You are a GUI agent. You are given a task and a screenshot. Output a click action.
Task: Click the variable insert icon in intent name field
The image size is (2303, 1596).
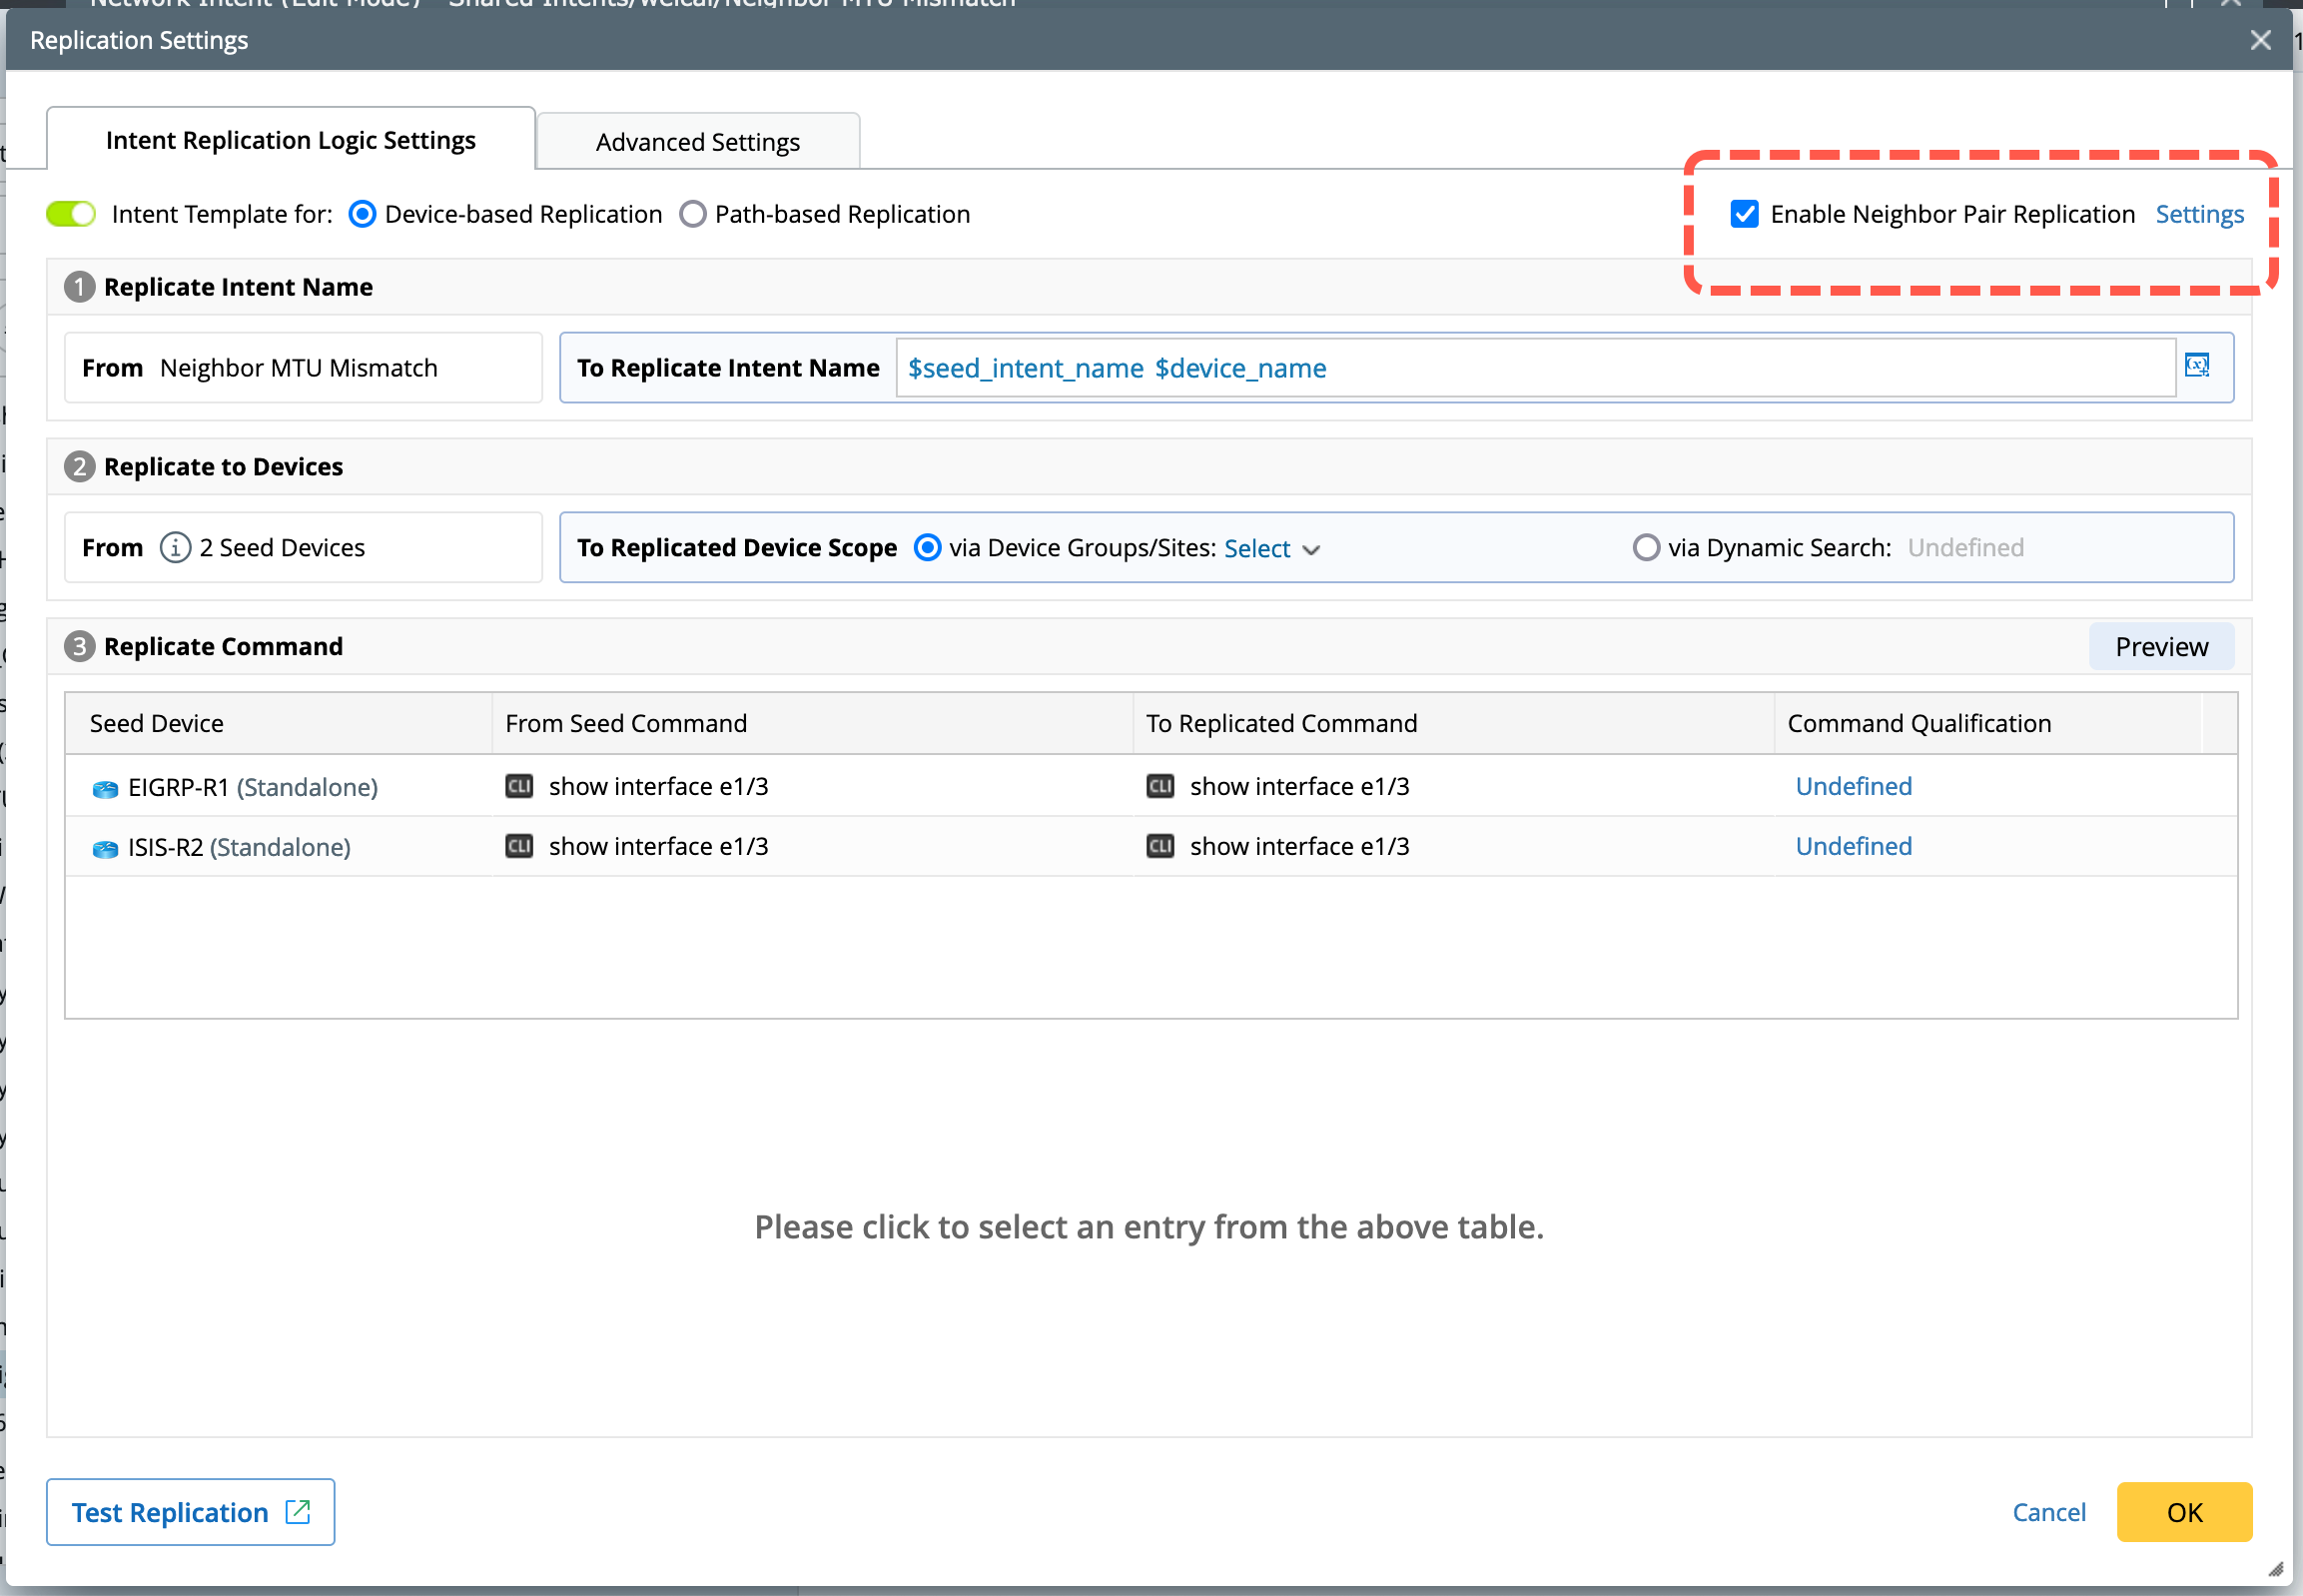[x=2196, y=366]
